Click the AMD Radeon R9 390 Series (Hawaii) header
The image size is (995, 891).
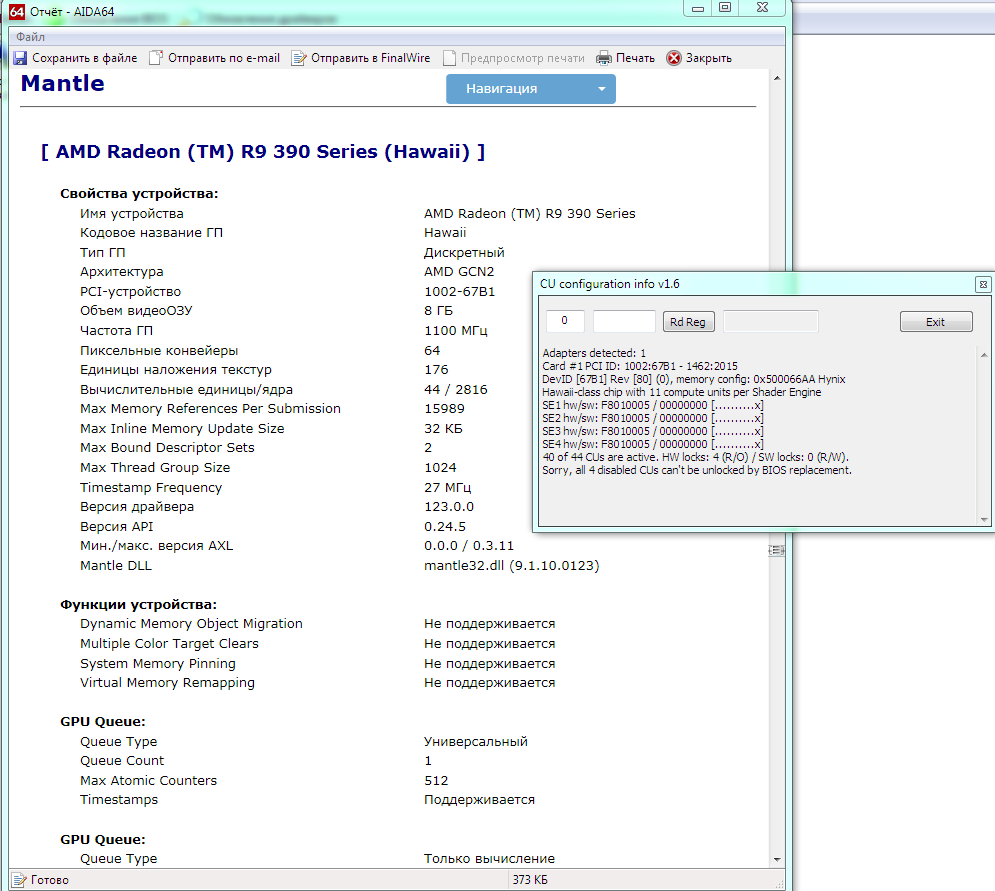pyautogui.click(x=263, y=152)
